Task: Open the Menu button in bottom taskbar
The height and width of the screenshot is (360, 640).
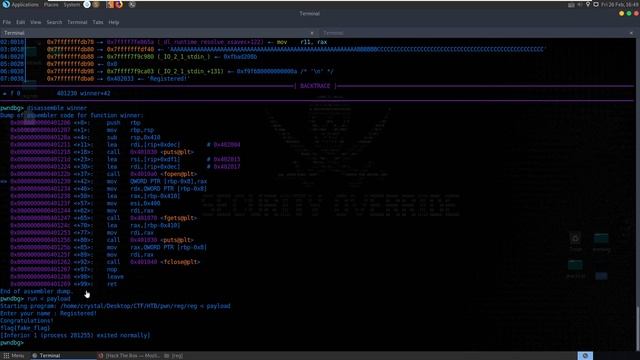Action: (14, 356)
